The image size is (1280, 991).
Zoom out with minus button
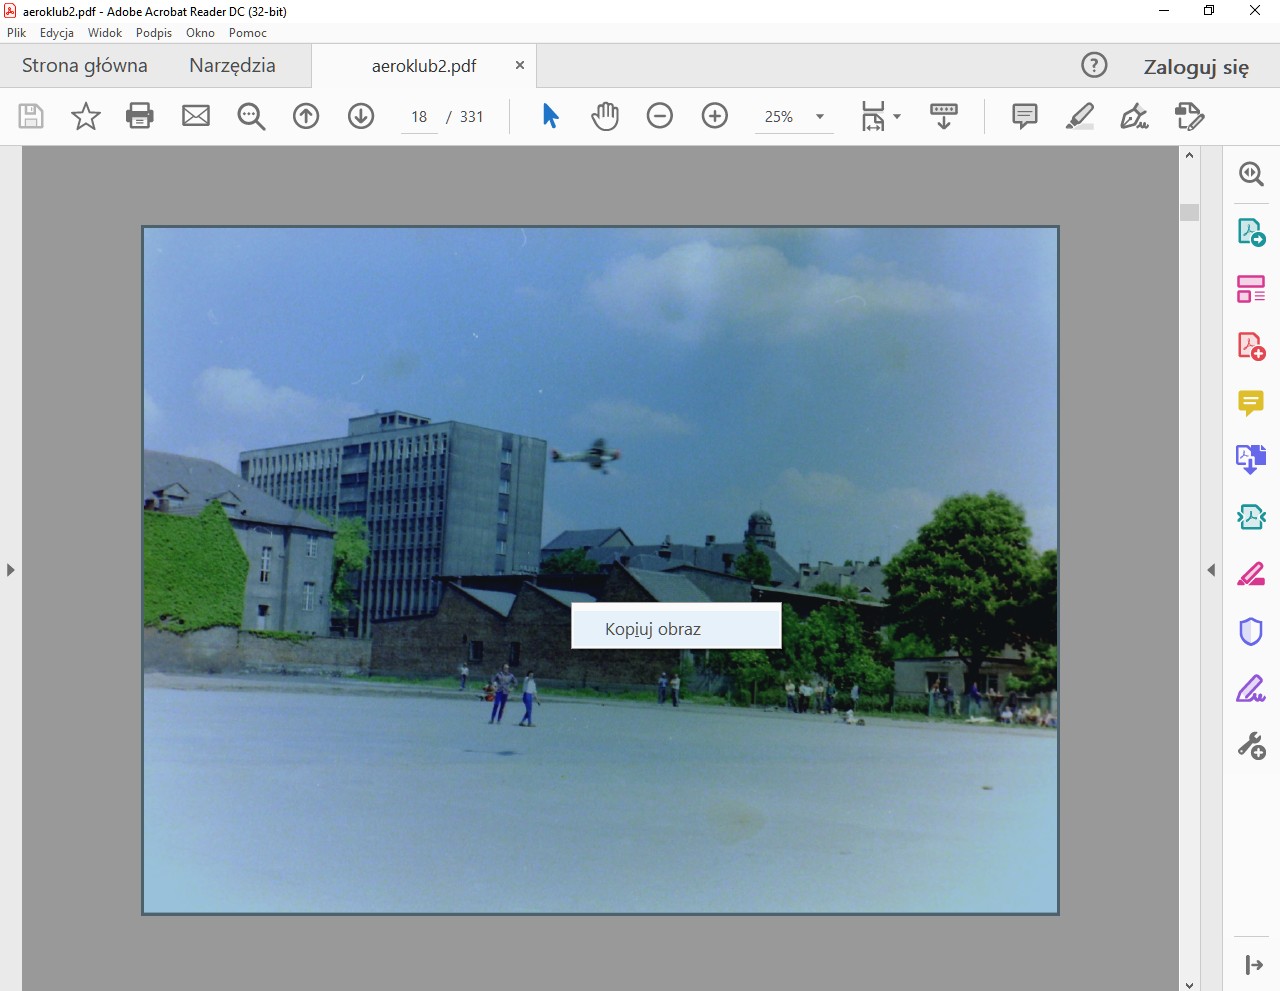(660, 116)
